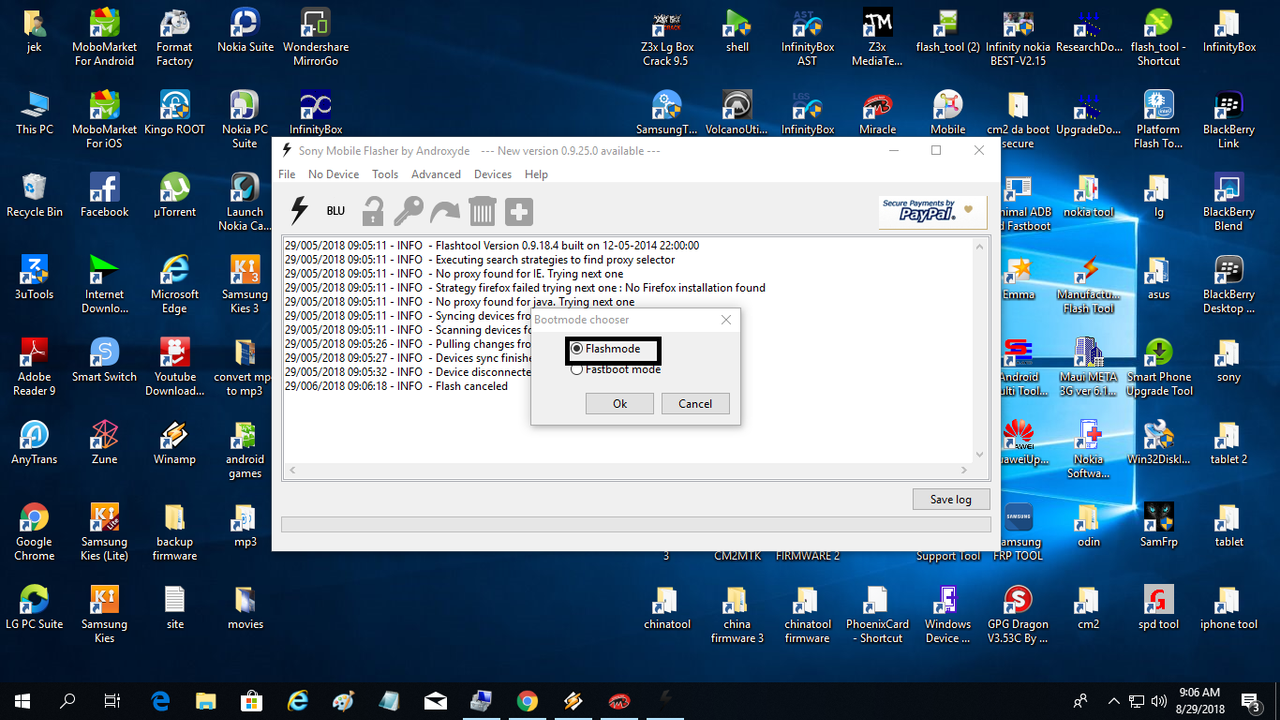Select the spd tool desktop icon
Image resolution: width=1280 pixels, height=720 pixels.
pyautogui.click(x=1159, y=607)
